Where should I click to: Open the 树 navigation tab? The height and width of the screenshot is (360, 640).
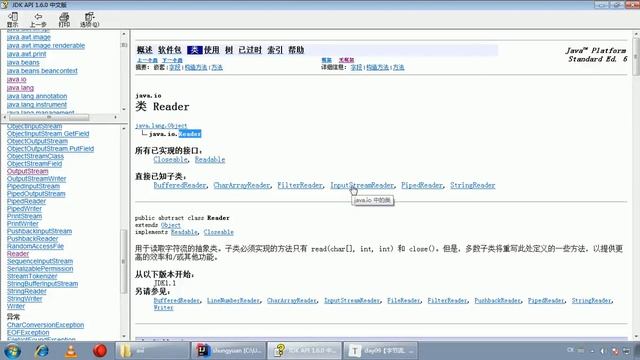point(229,50)
